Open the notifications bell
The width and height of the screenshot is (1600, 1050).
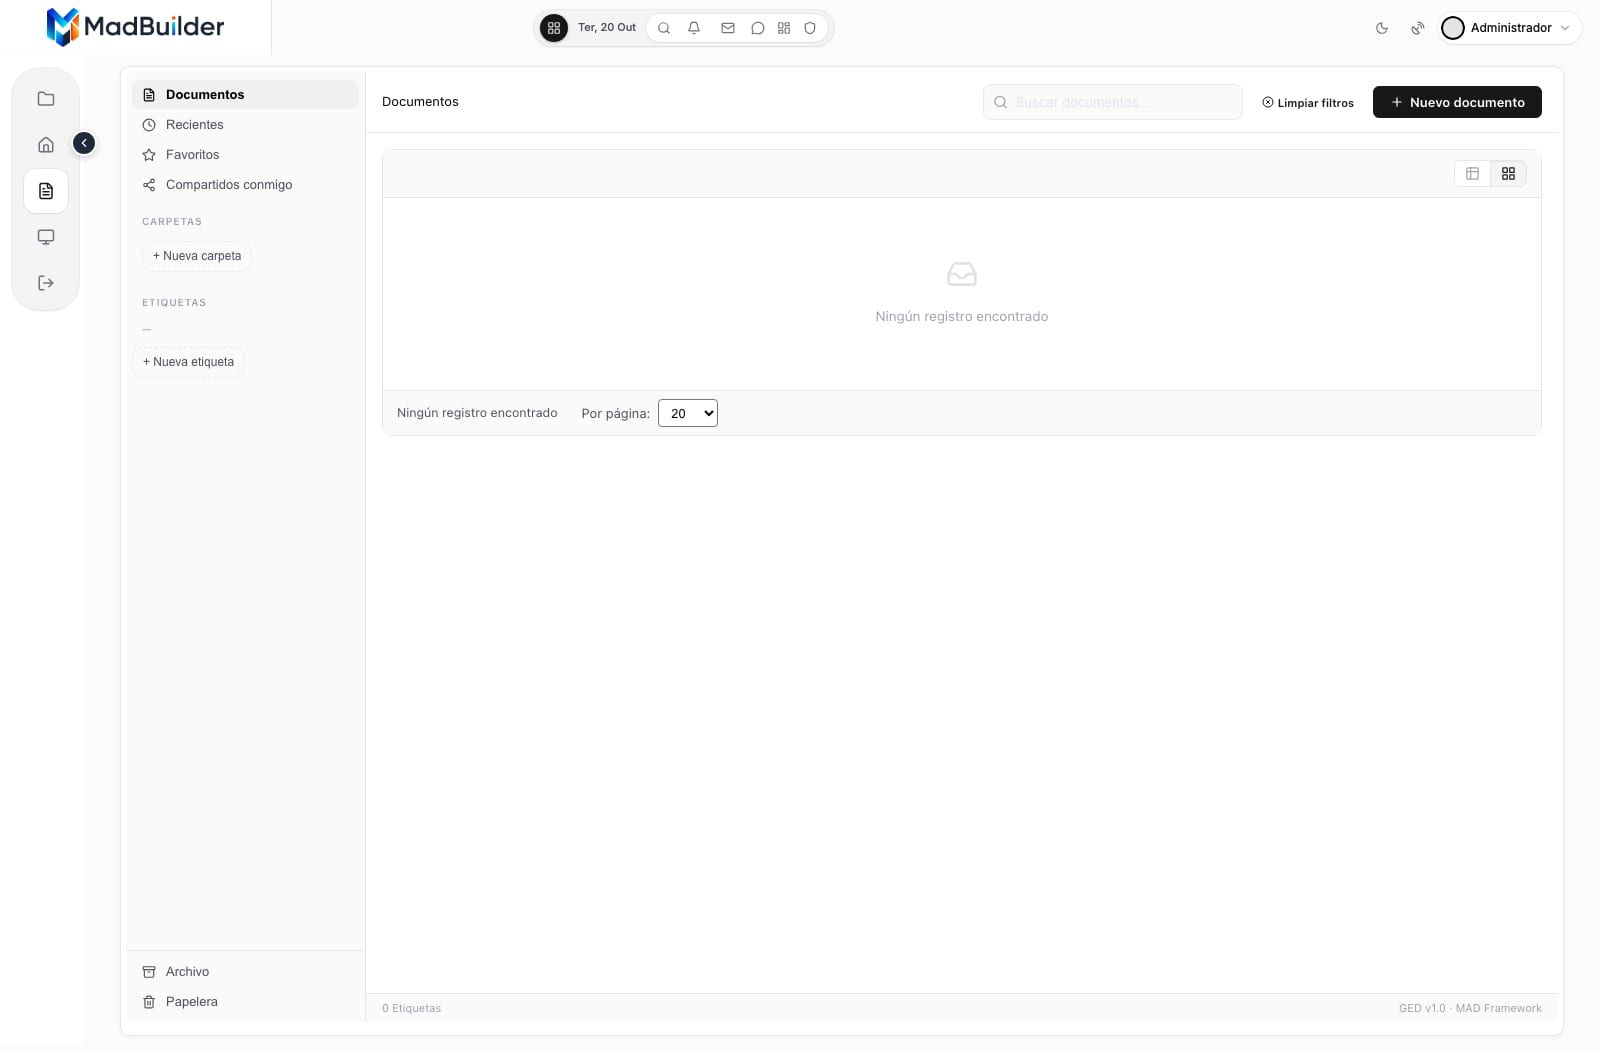694,28
